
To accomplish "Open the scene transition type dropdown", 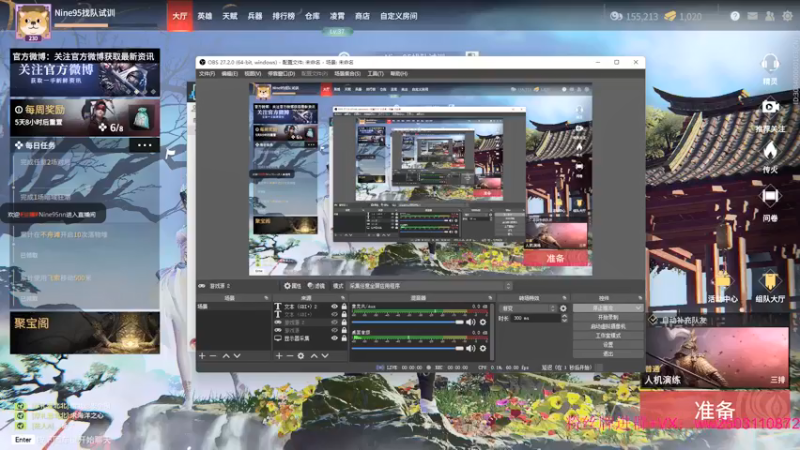I will pyautogui.click(x=529, y=308).
